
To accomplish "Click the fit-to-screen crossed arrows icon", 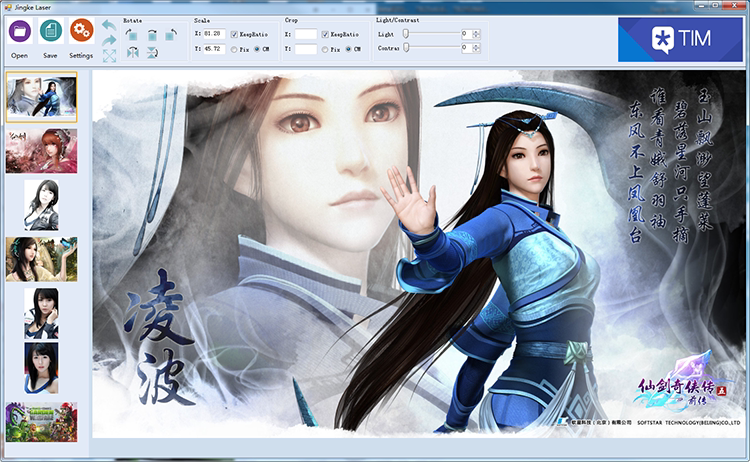I will tap(109, 56).
